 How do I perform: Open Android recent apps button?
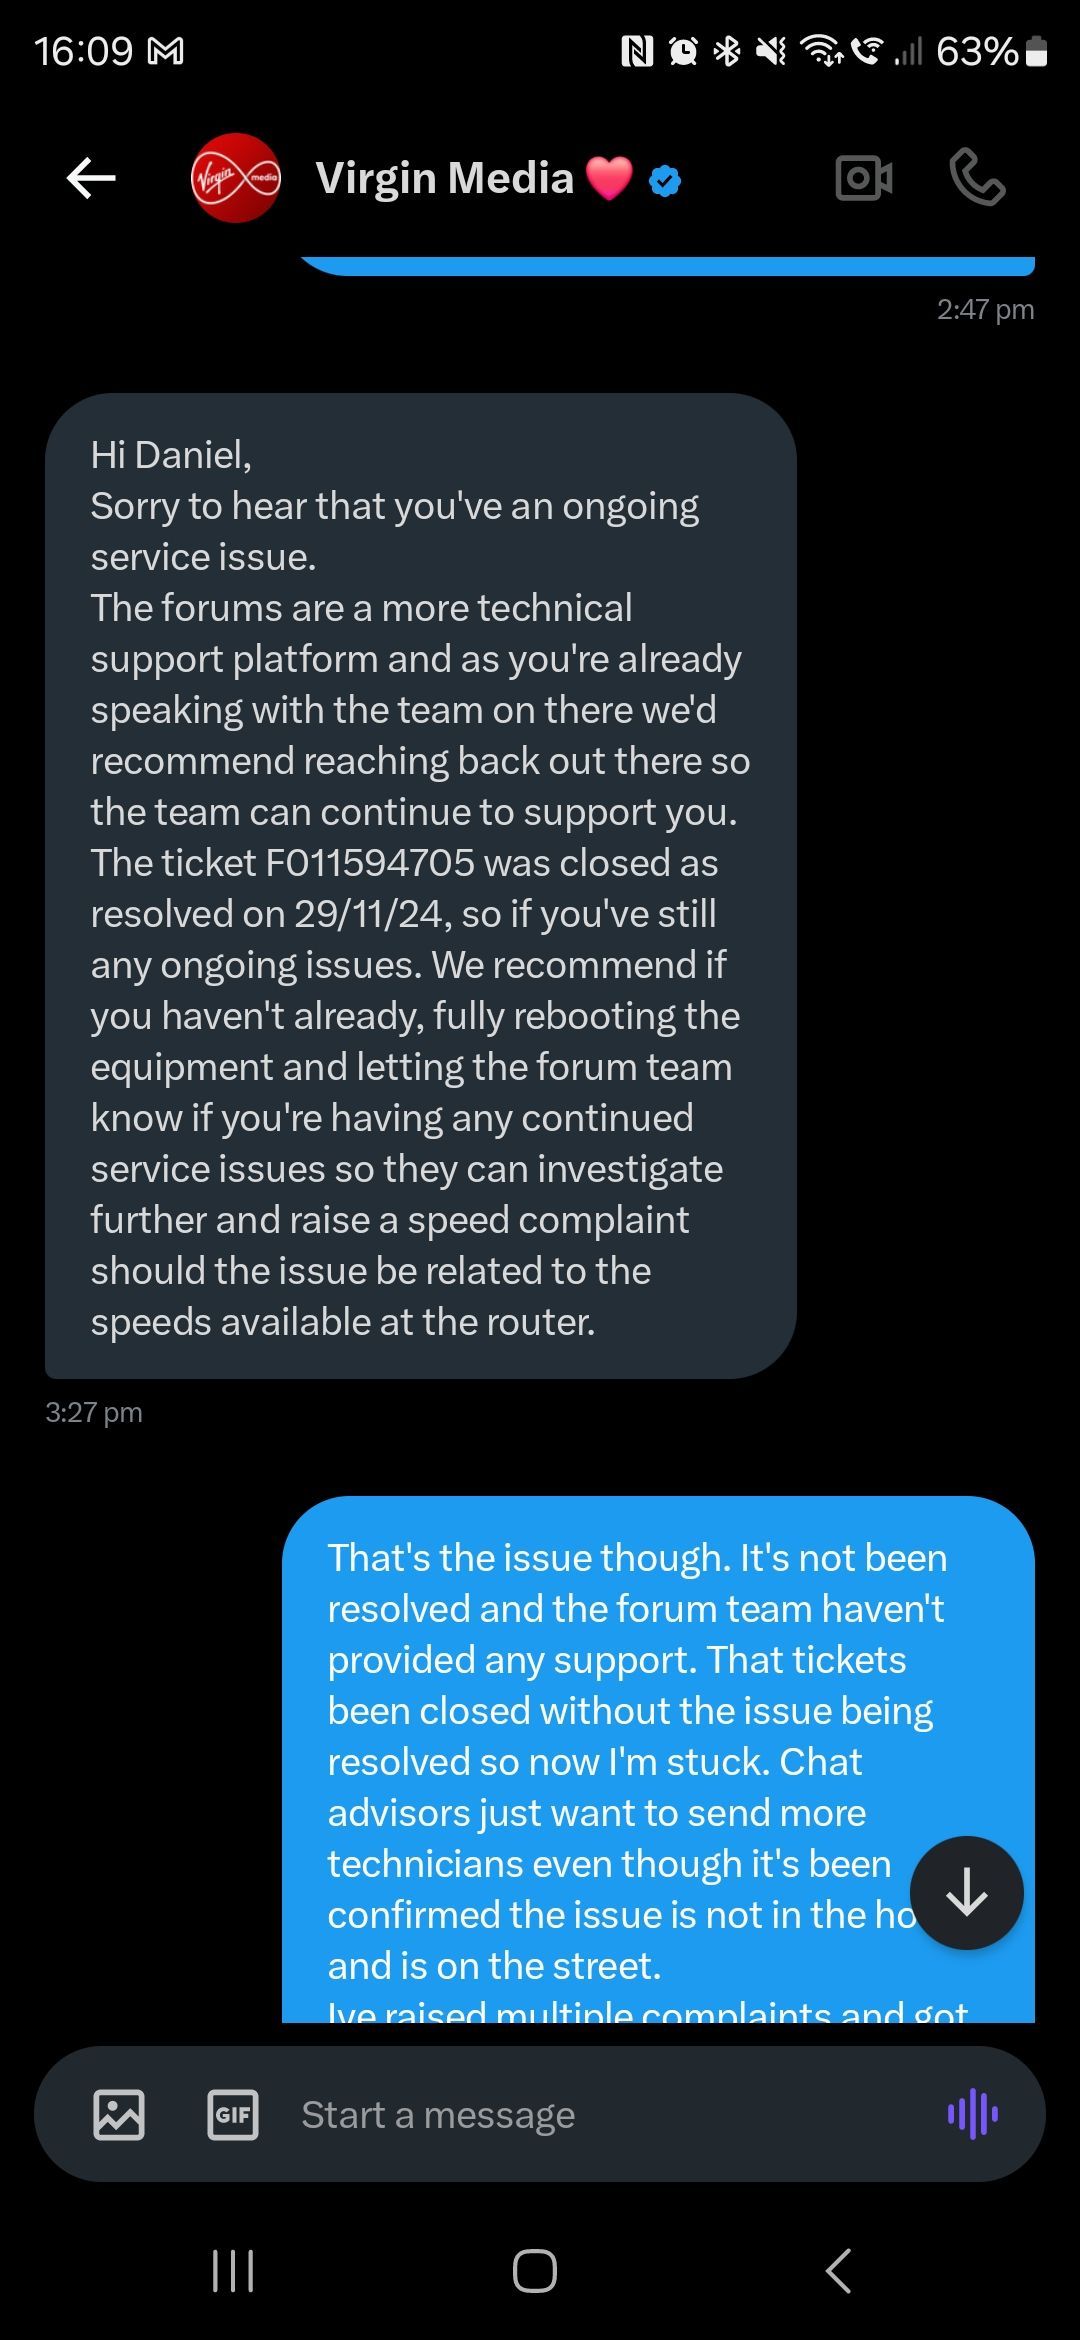pos(233,2270)
